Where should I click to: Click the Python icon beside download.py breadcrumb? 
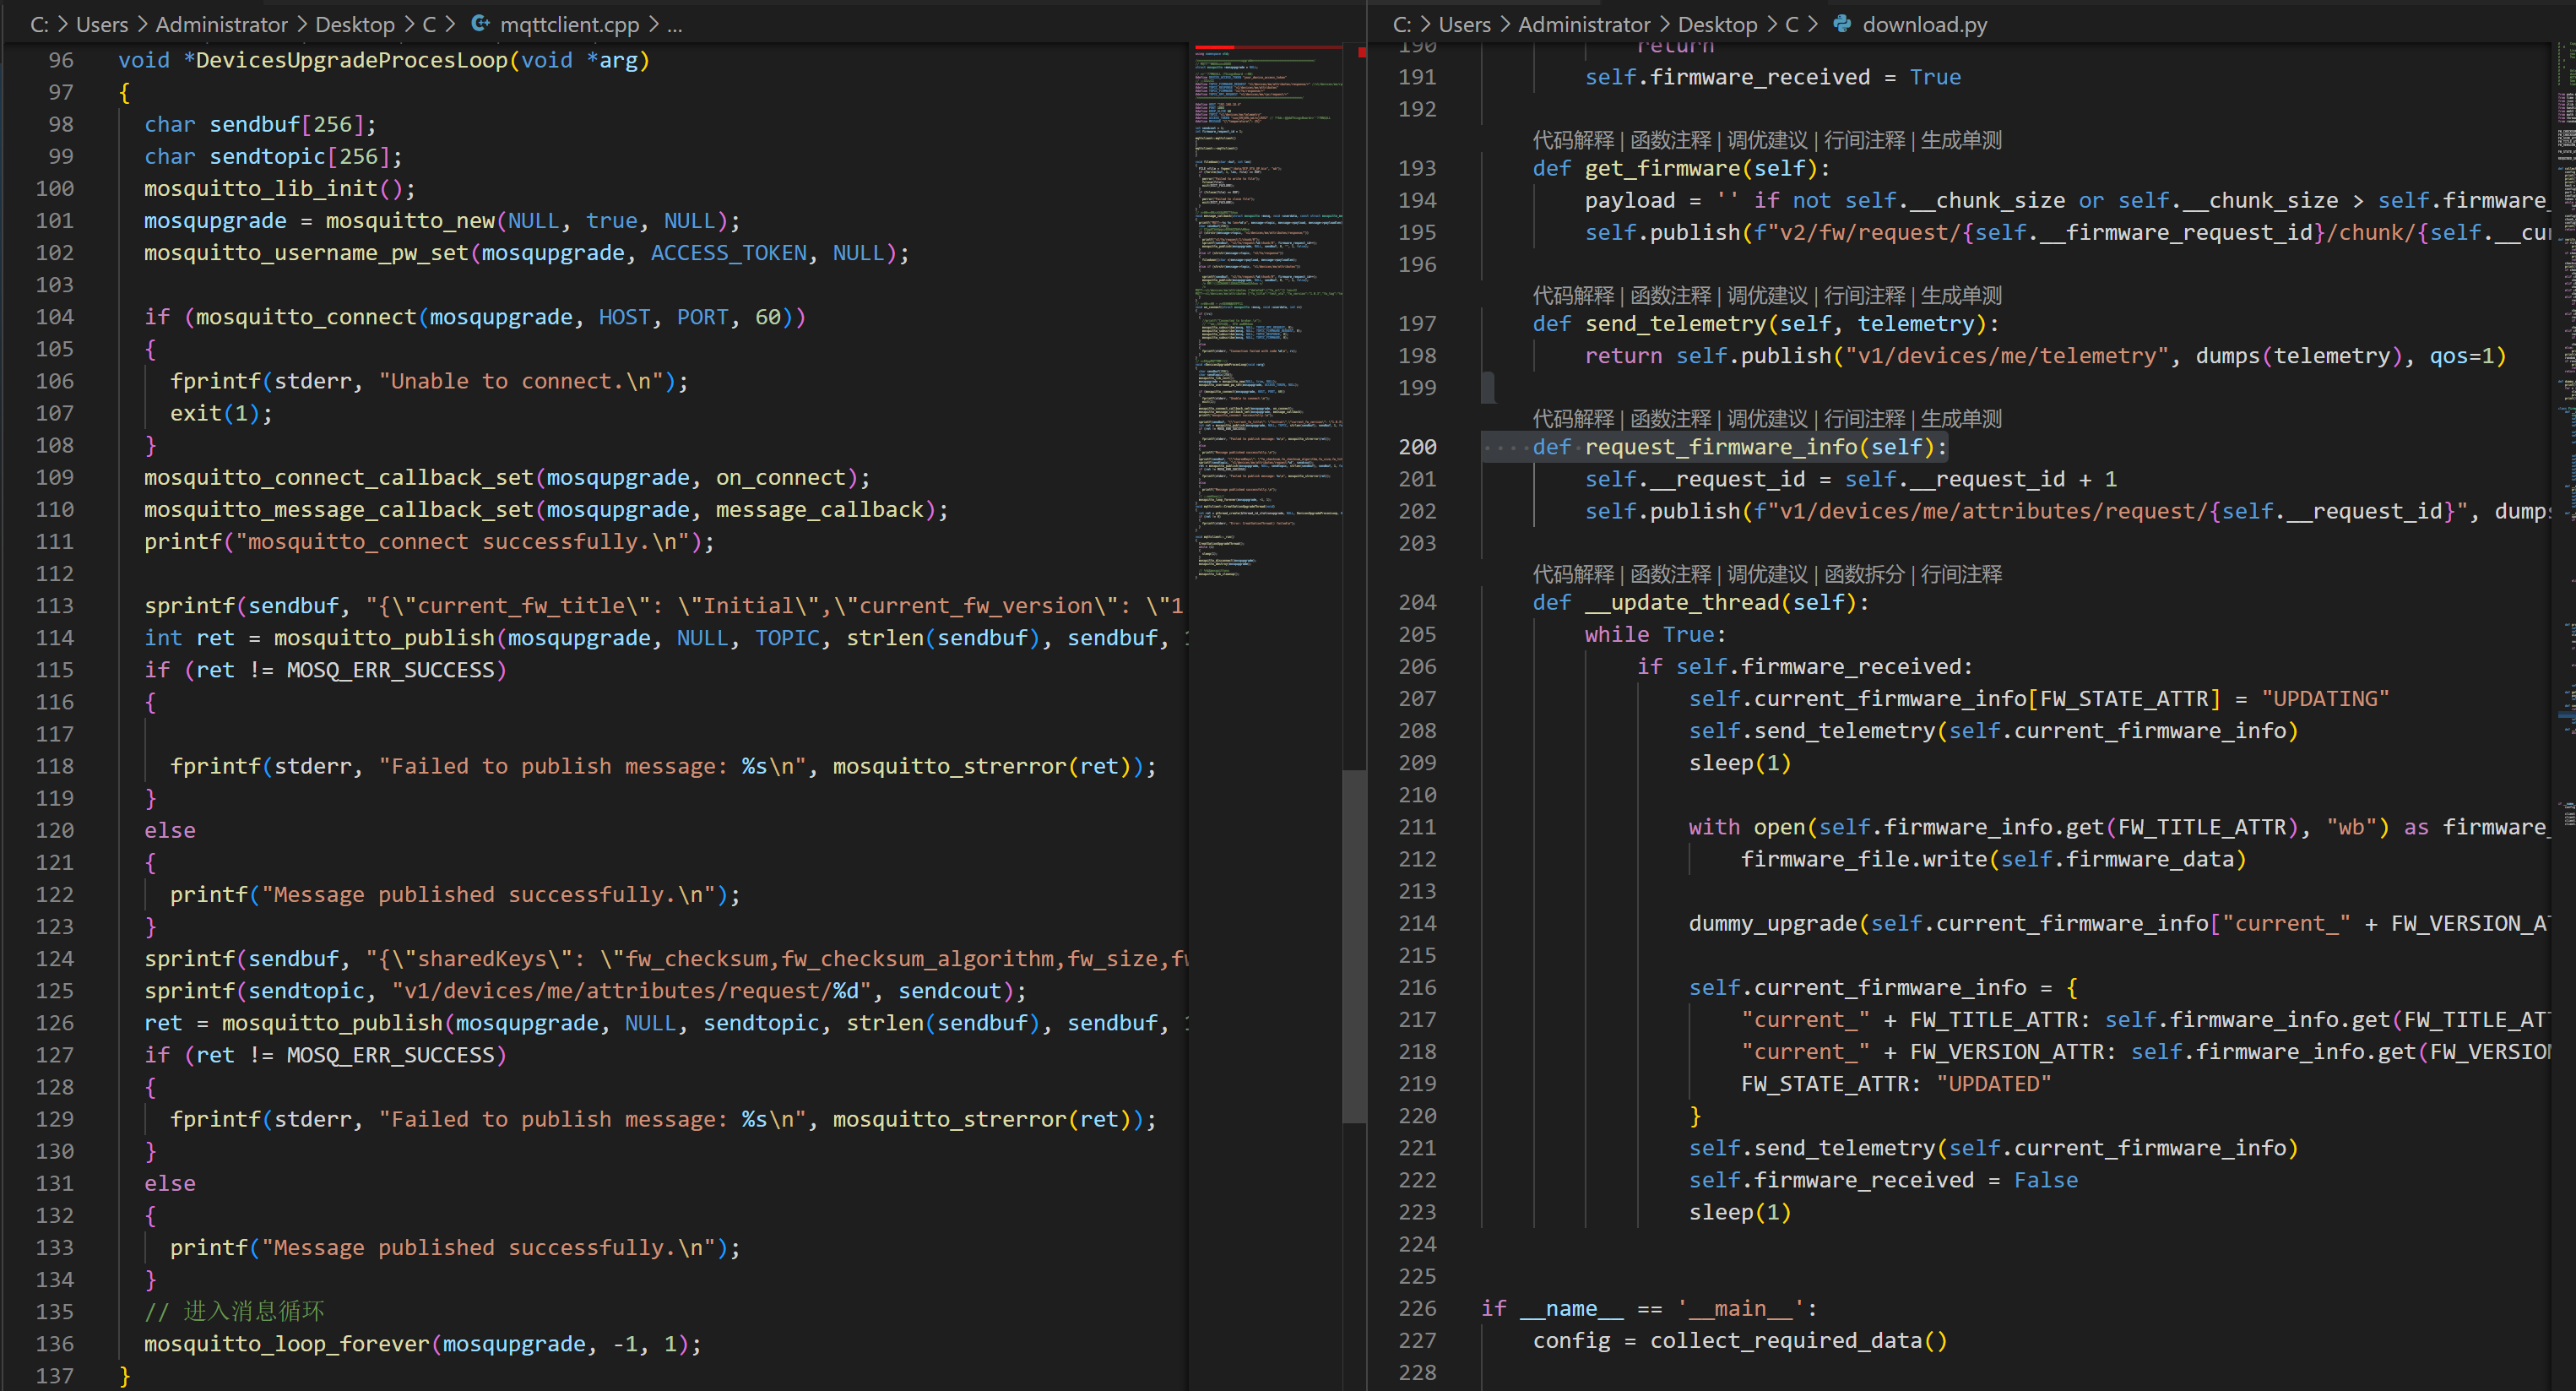click(x=1842, y=24)
